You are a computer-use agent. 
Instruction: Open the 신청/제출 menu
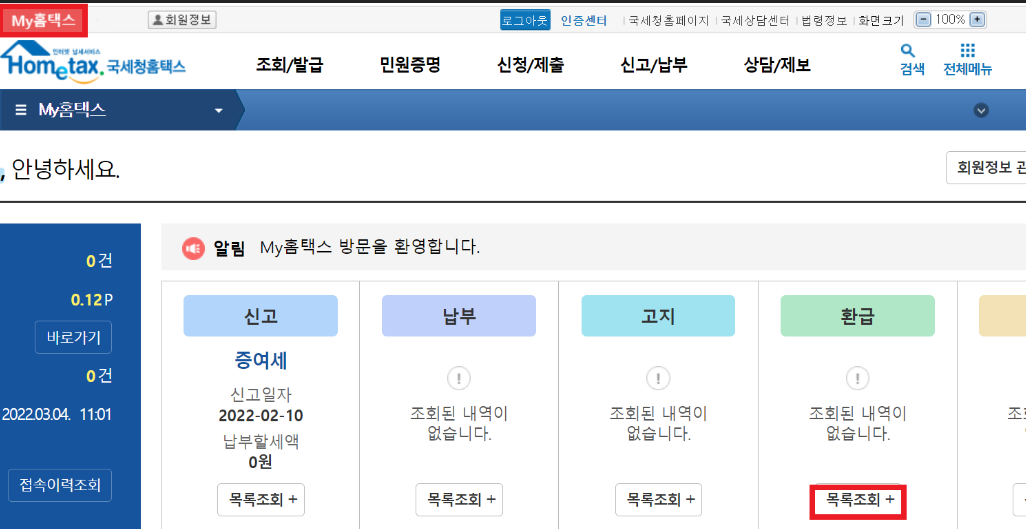click(x=530, y=65)
